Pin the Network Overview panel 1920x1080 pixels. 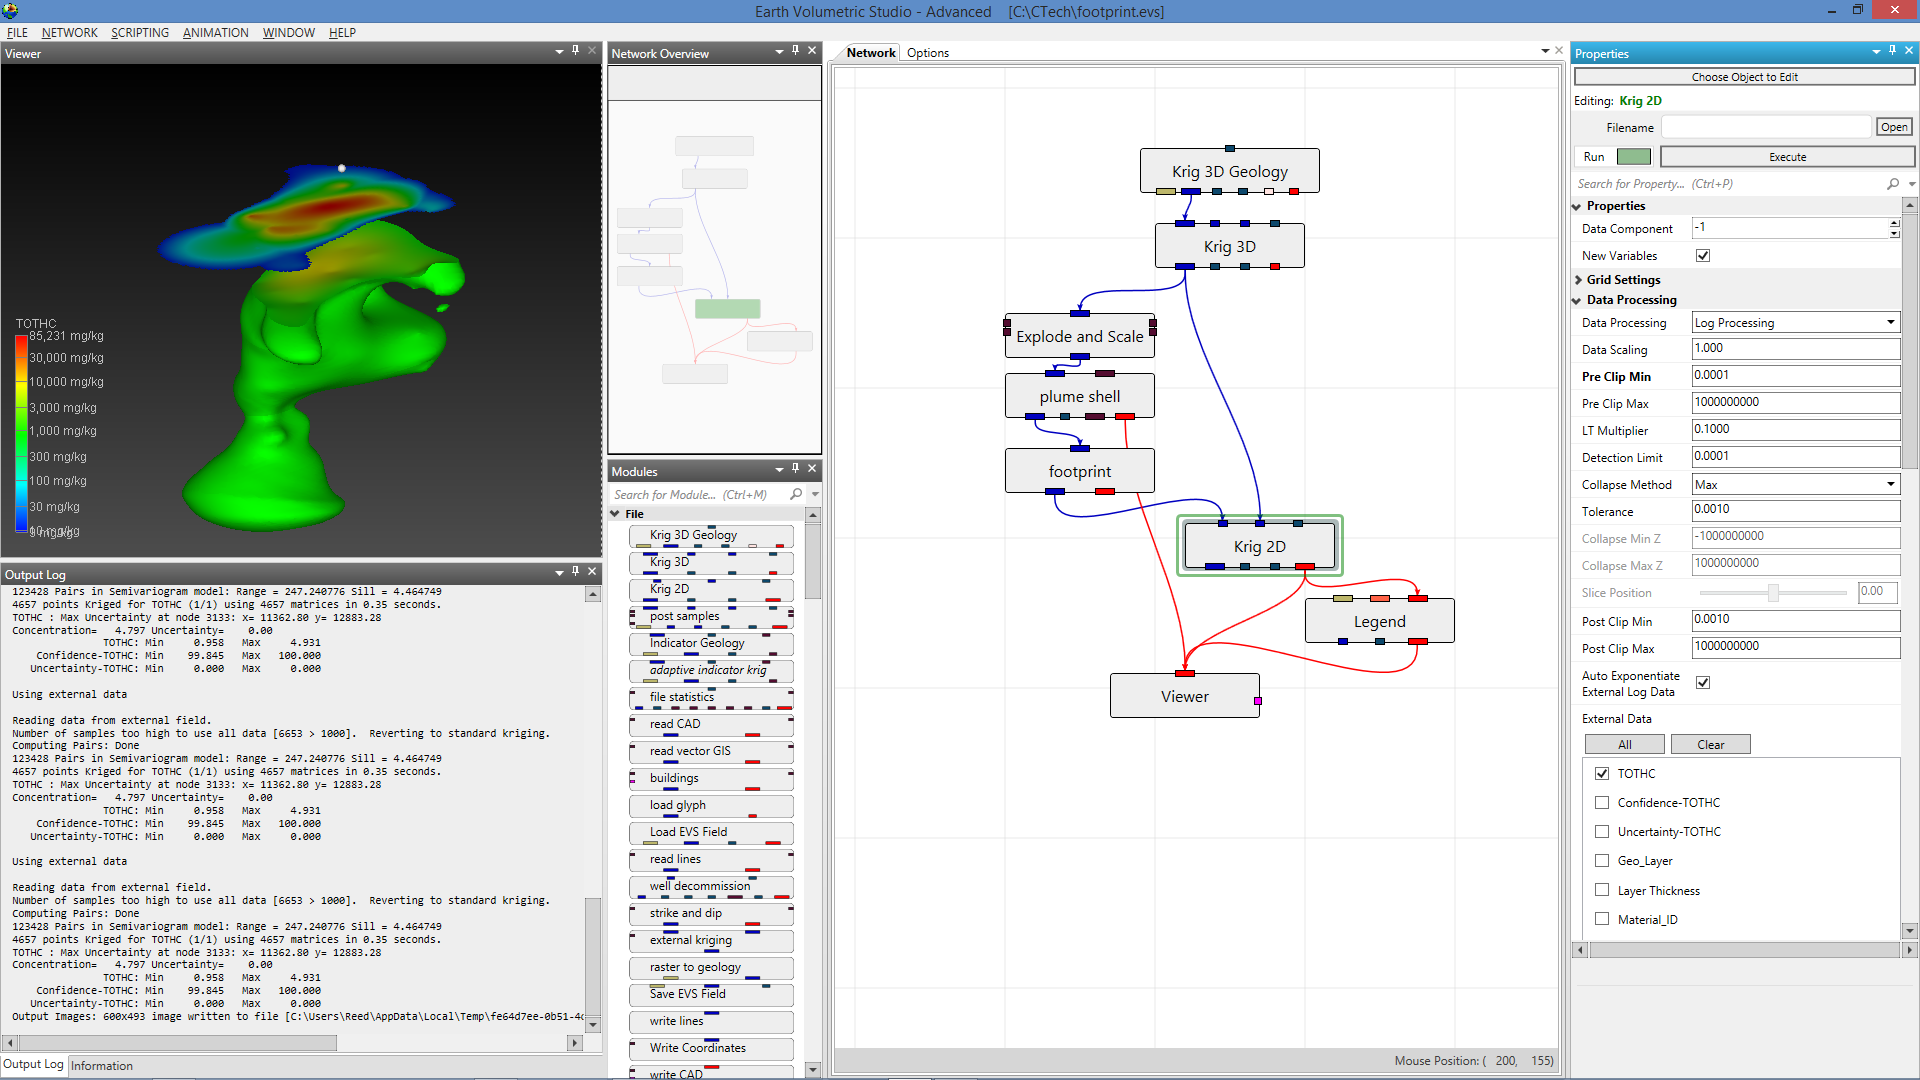(796, 50)
